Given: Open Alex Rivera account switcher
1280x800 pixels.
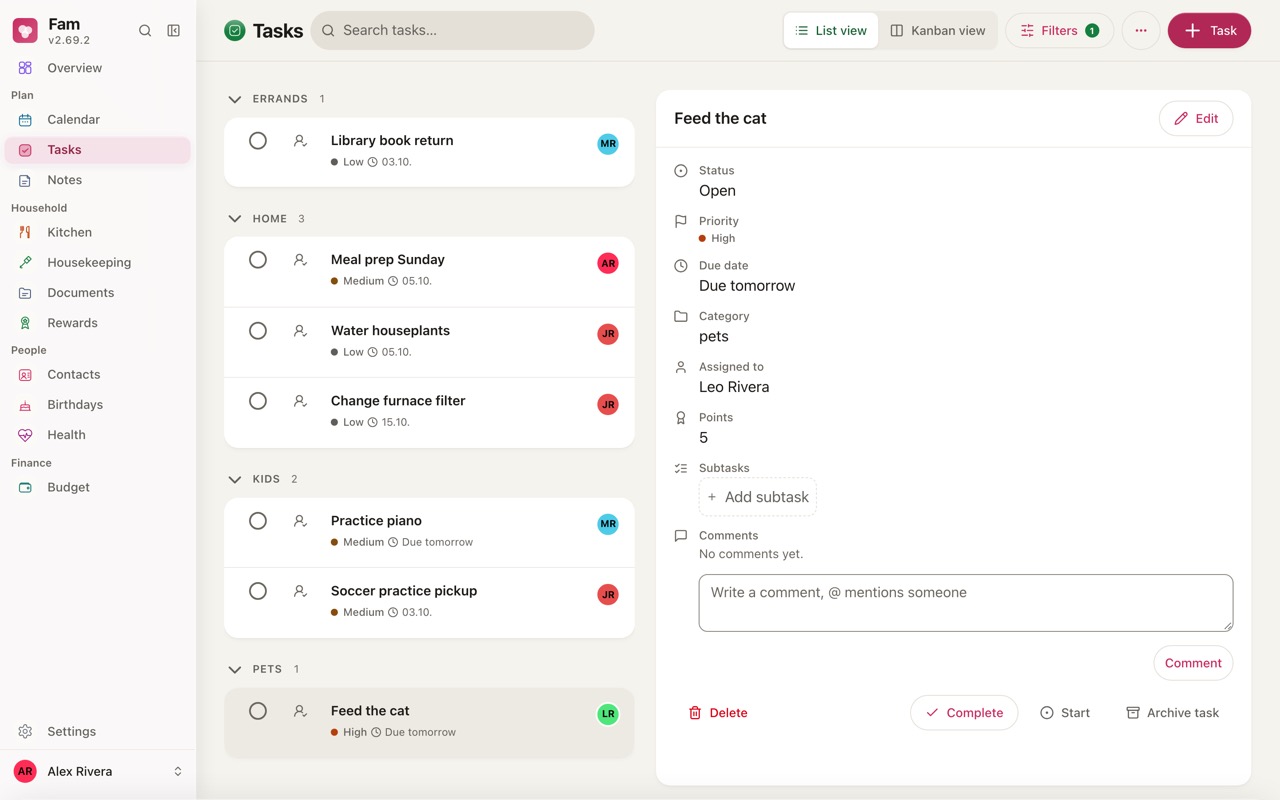Looking at the screenshot, I should [x=98, y=772].
